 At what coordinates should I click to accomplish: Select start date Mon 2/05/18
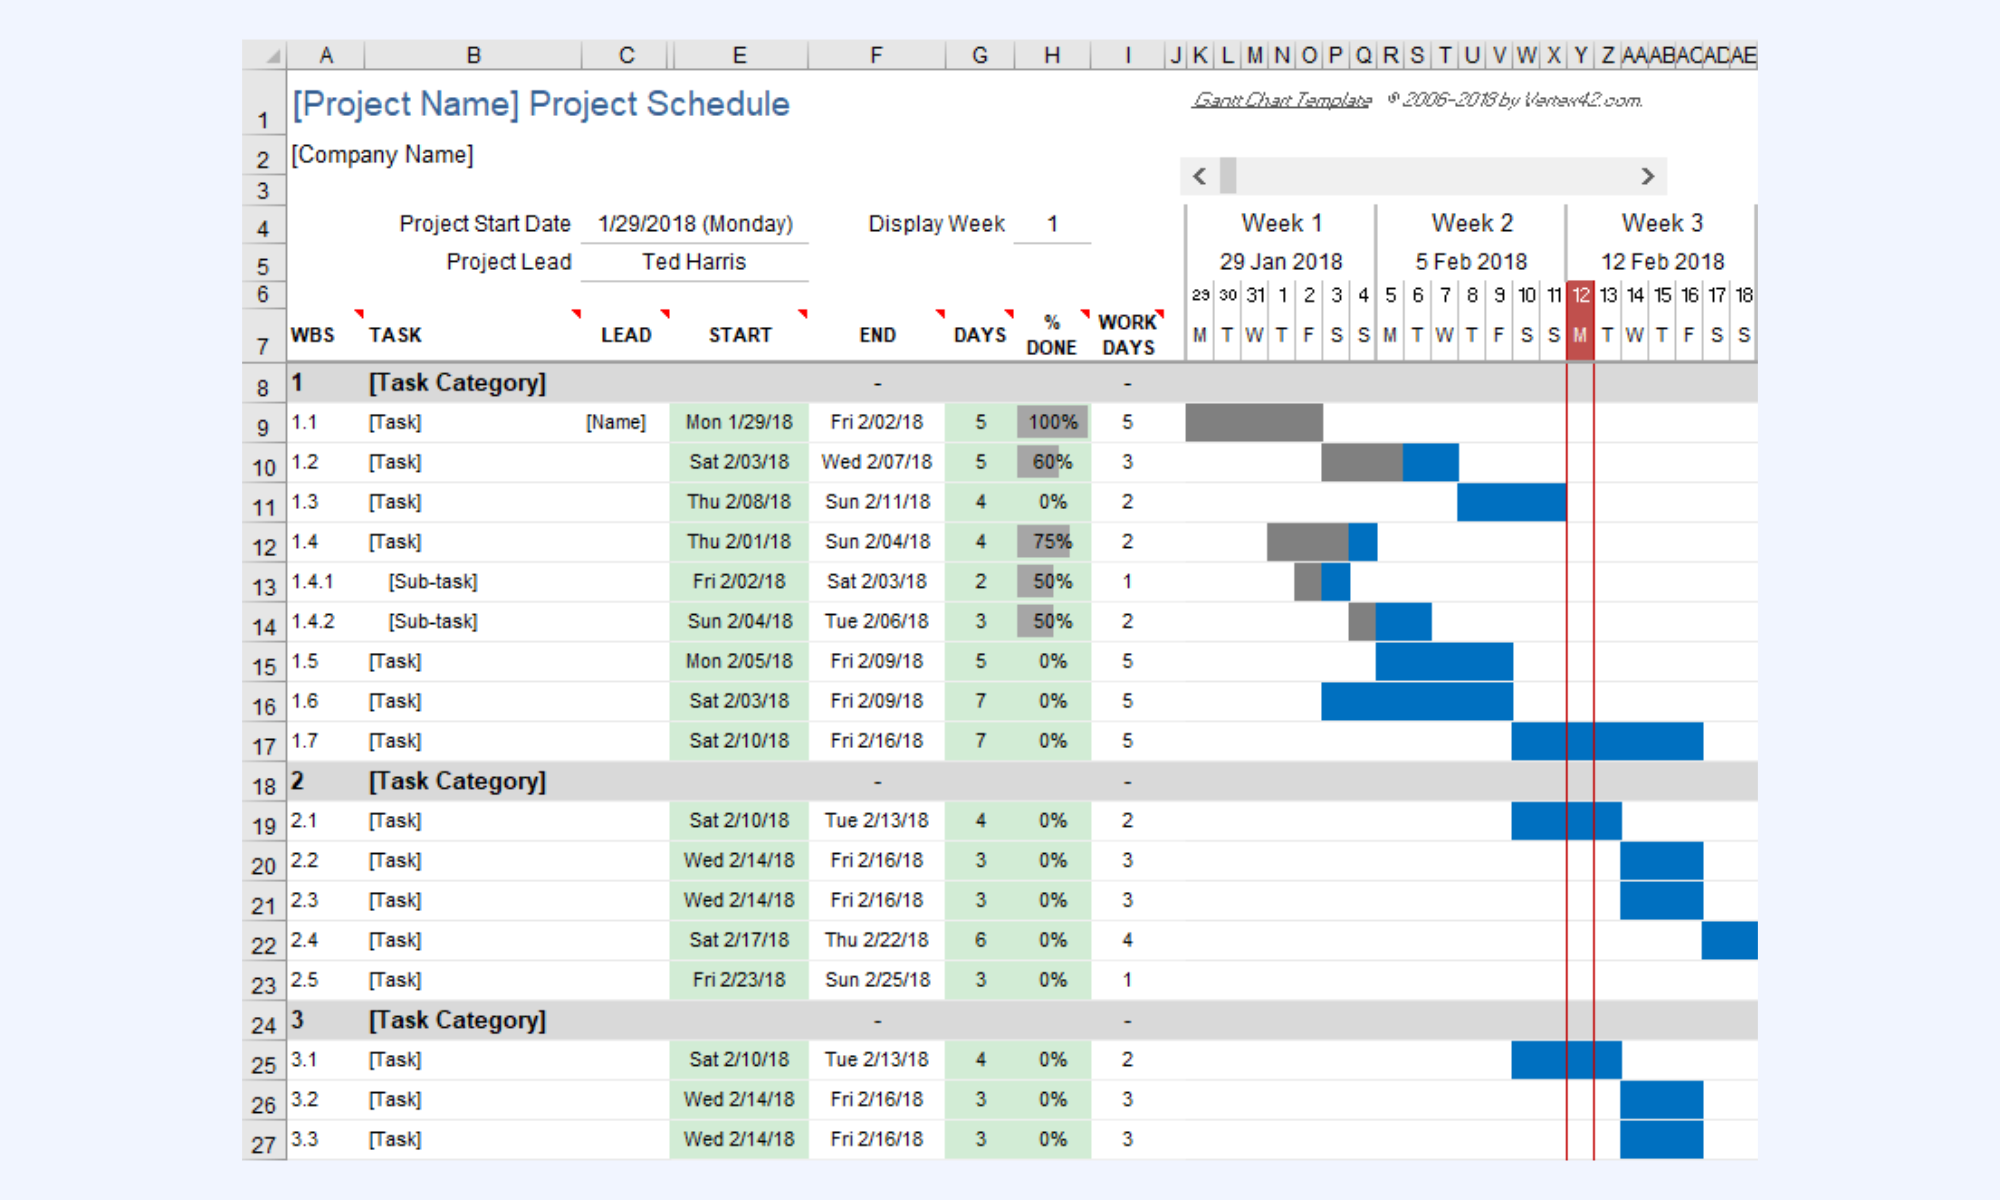(739, 662)
